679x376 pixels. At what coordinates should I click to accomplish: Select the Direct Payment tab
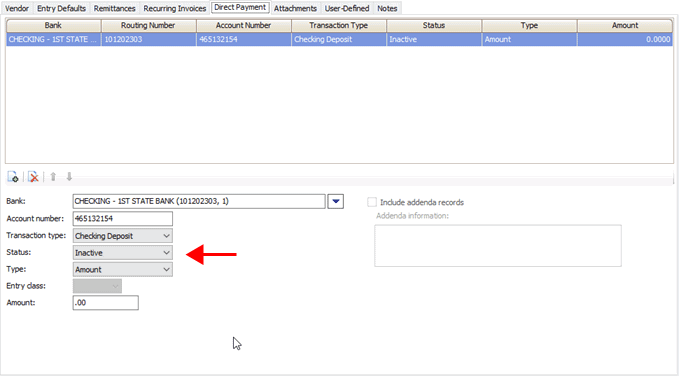coord(240,7)
